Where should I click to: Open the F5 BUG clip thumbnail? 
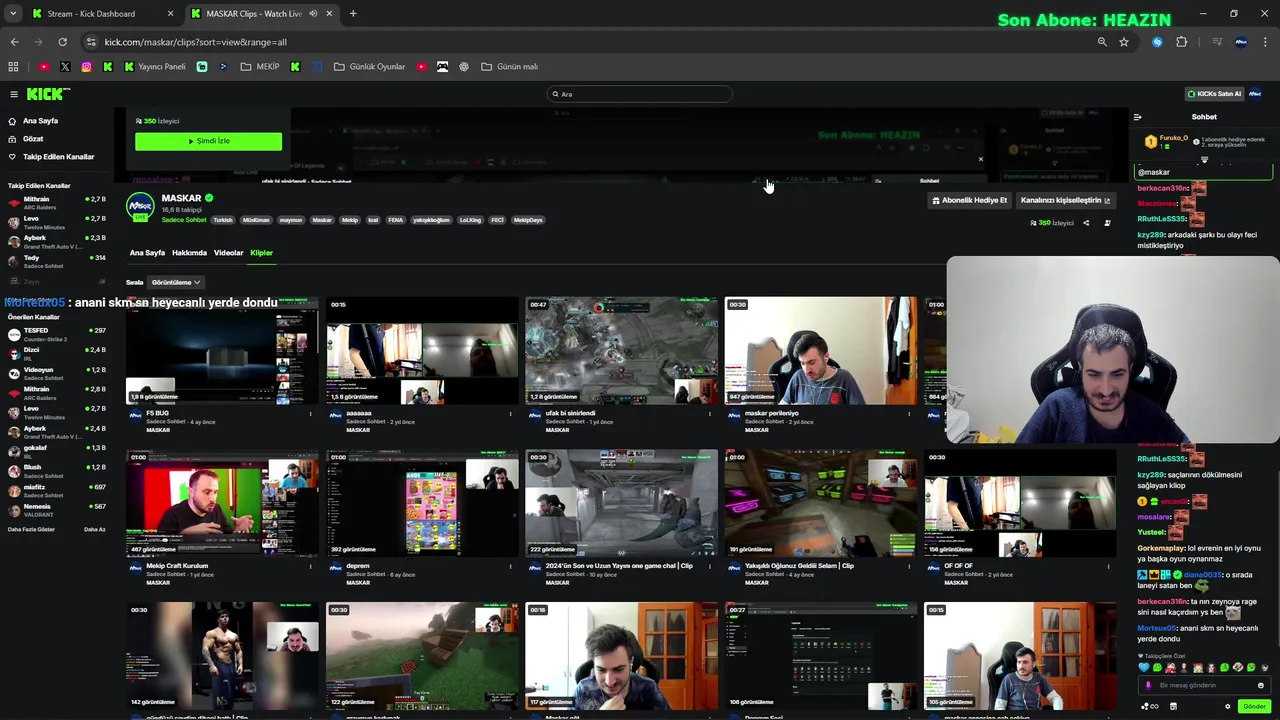tap(222, 350)
